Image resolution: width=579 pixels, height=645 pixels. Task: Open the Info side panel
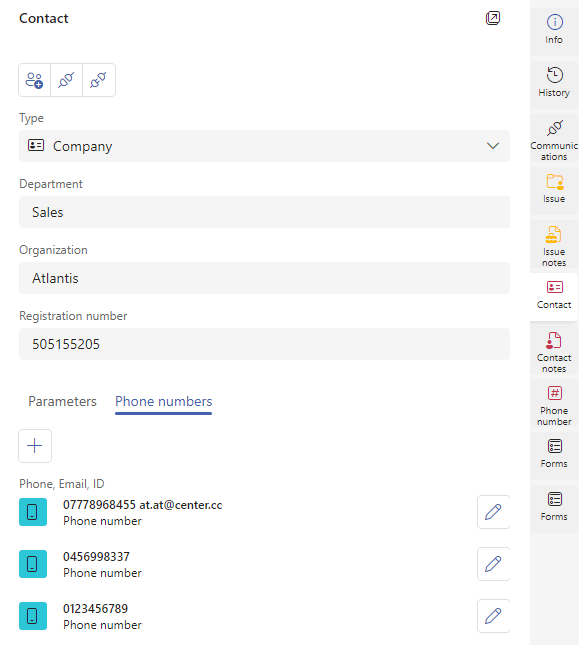[x=554, y=30]
